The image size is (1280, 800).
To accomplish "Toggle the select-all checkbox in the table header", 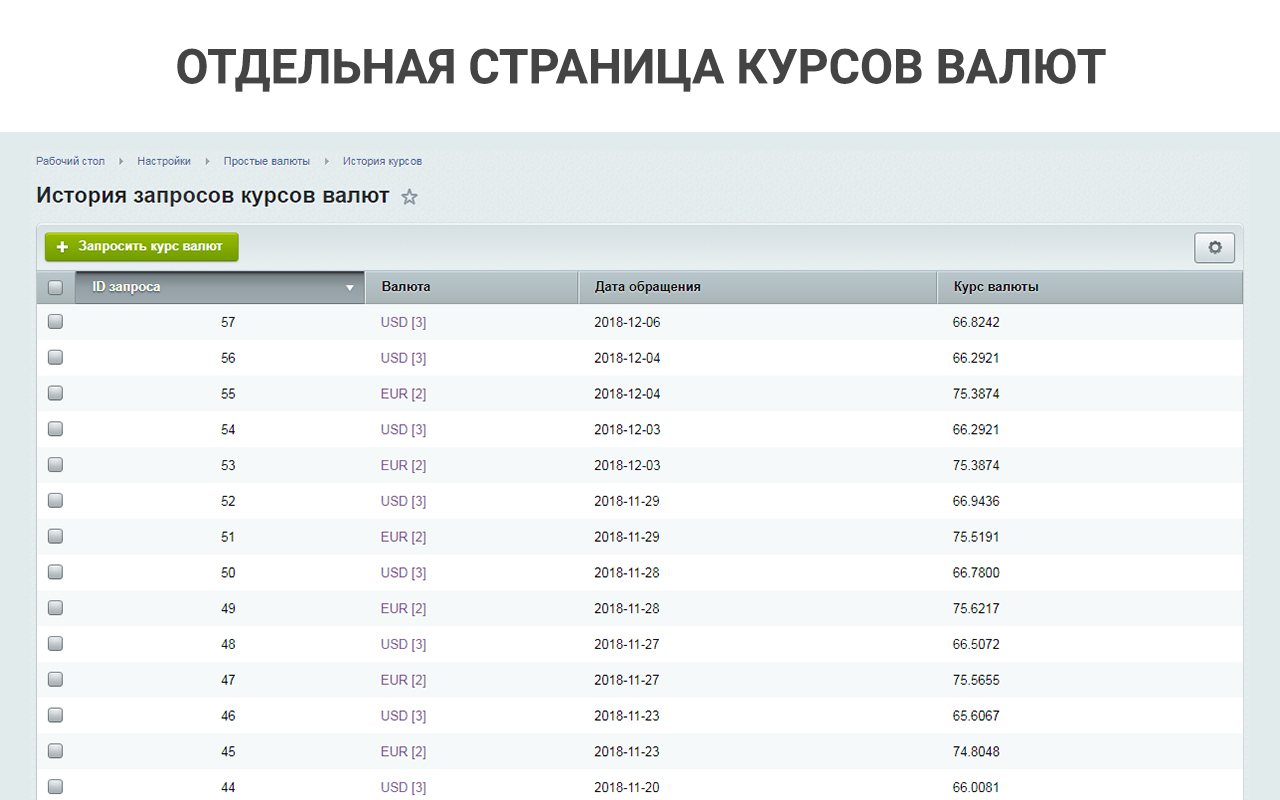I will (x=55, y=287).
